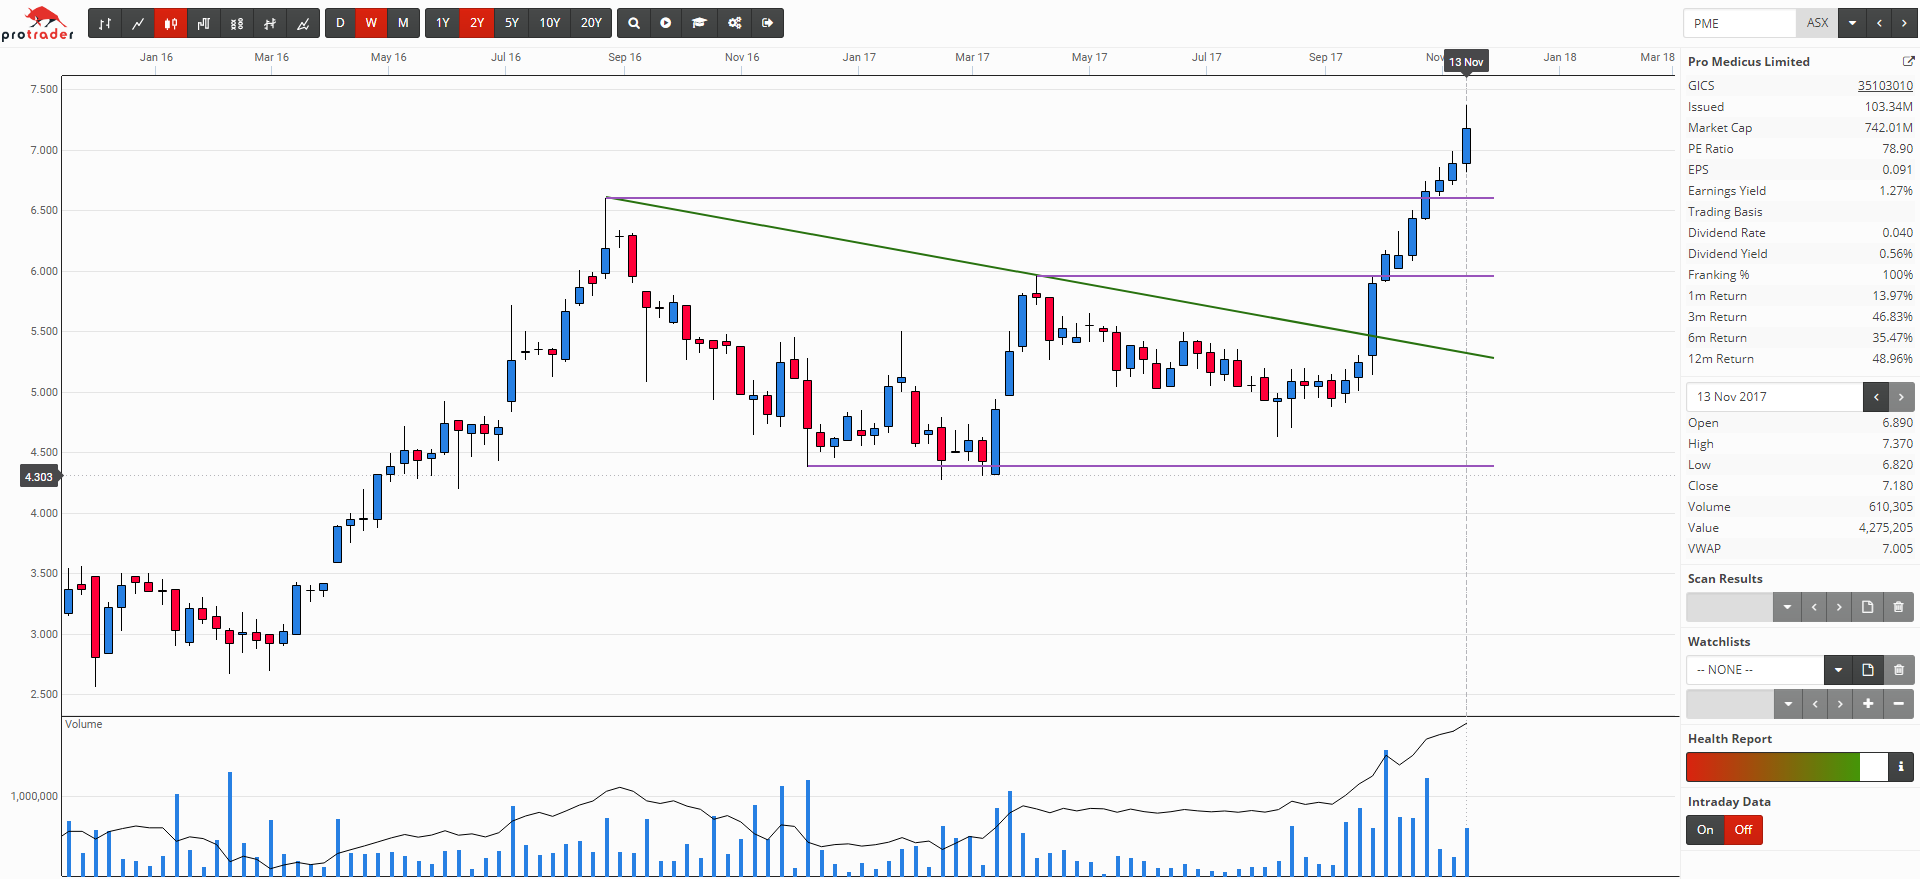This screenshot has width=1920, height=879.
Task: Add stock to watchlist with plus
Action: pyautogui.click(x=1867, y=704)
